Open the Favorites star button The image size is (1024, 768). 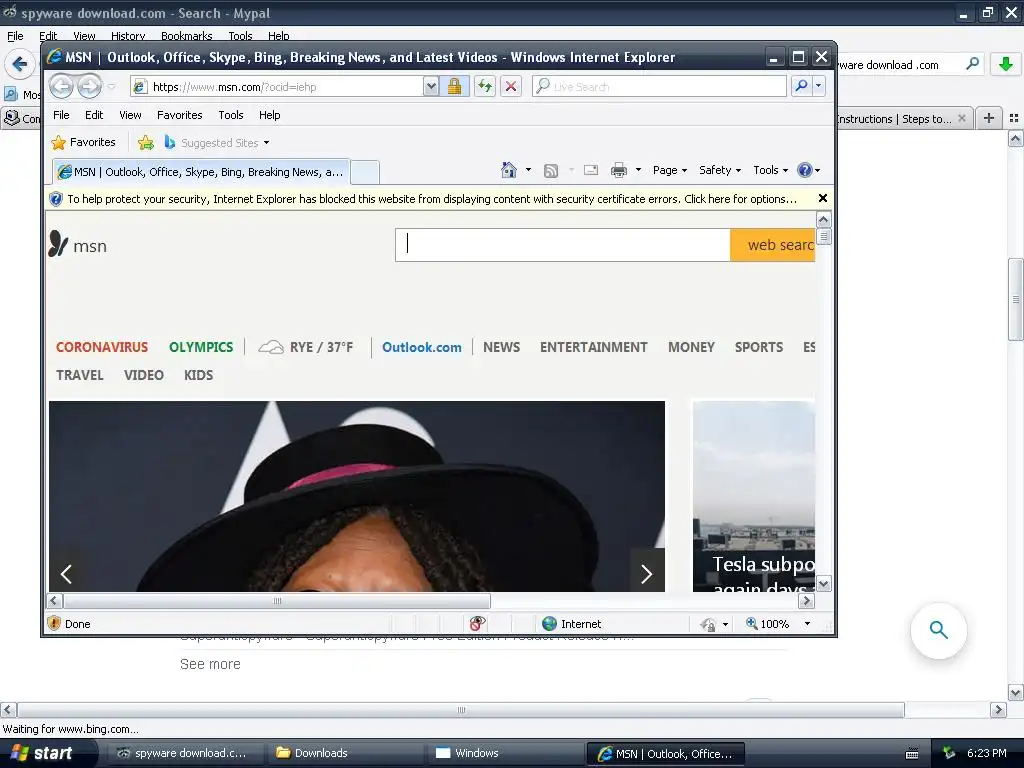[83, 142]
